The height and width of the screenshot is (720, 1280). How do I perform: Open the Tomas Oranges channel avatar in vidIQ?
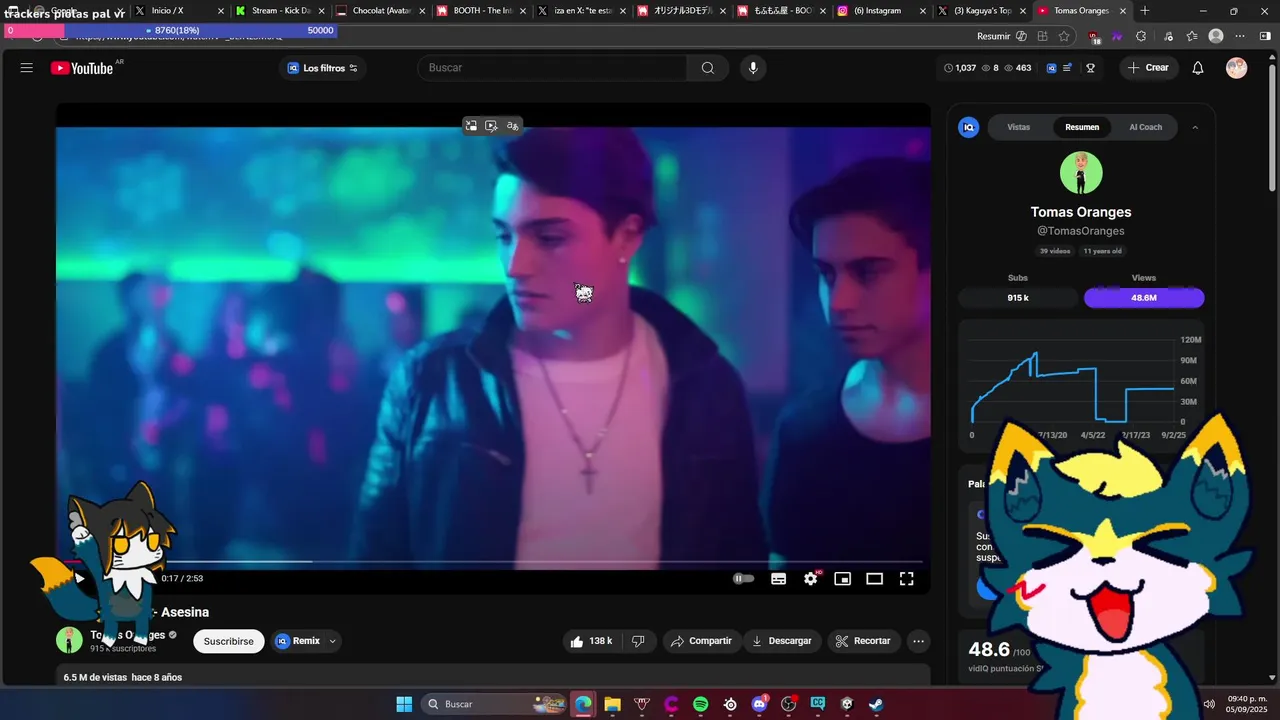point(1081,173)
